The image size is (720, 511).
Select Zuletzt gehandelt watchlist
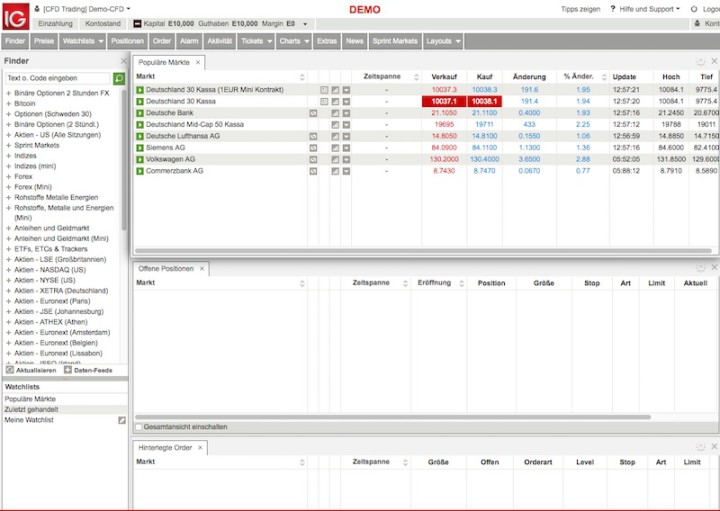tap(65, 410)
